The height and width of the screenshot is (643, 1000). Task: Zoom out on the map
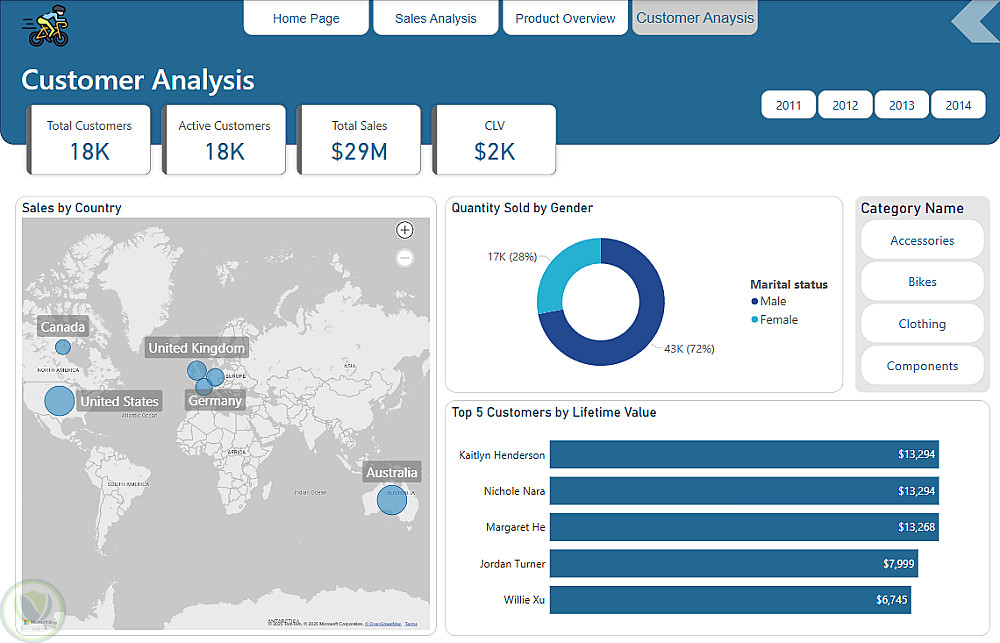click(405, 258)
